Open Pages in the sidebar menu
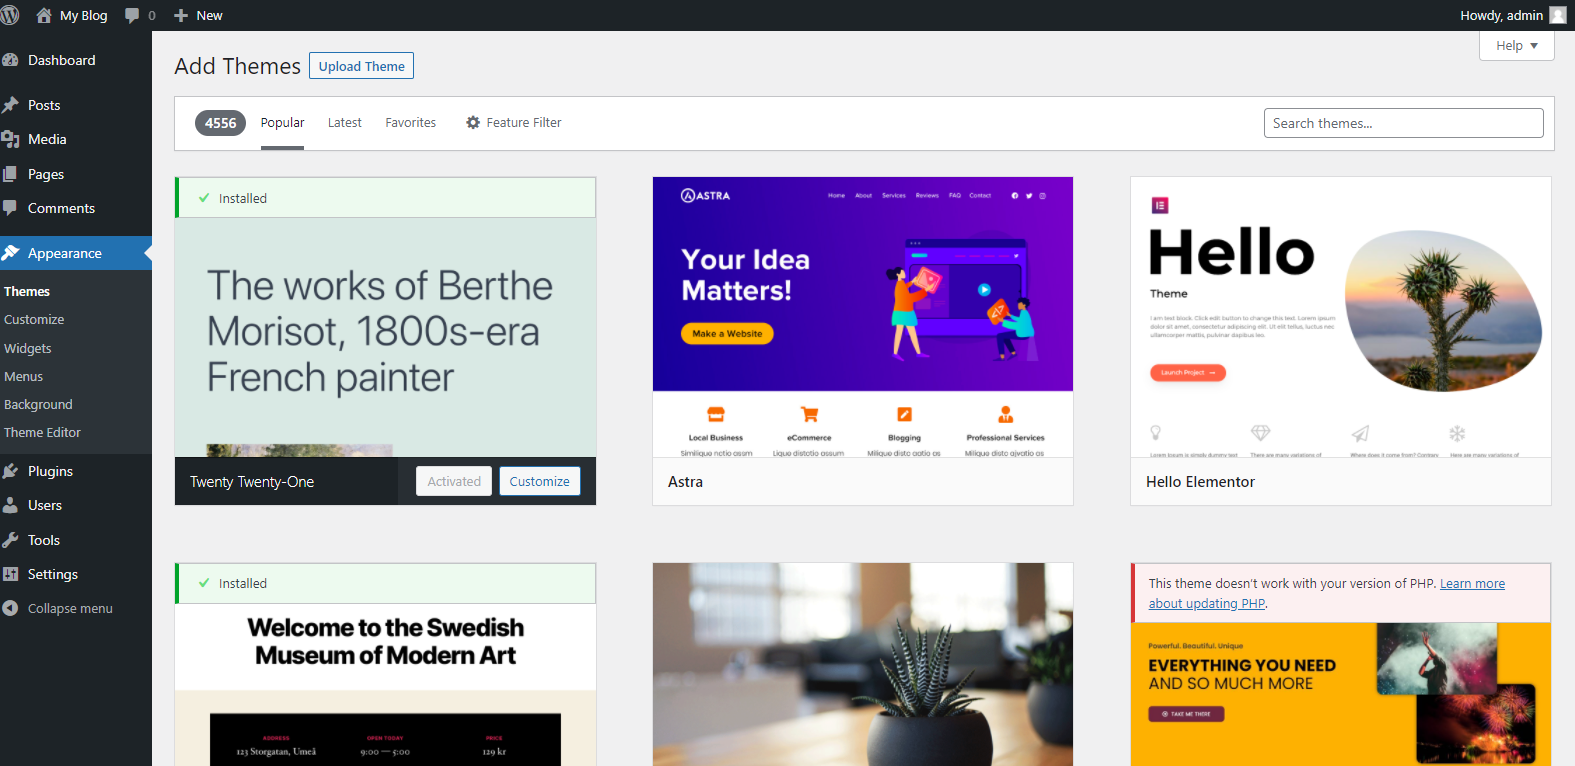The width and height of the screenshot is (1575, 766). pyautogui.click(x=46, y=174)
